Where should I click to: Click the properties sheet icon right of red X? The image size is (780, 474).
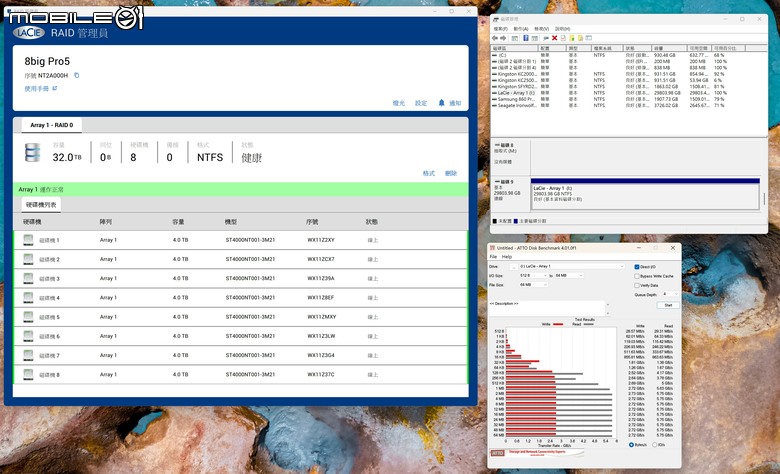point(563,38)
